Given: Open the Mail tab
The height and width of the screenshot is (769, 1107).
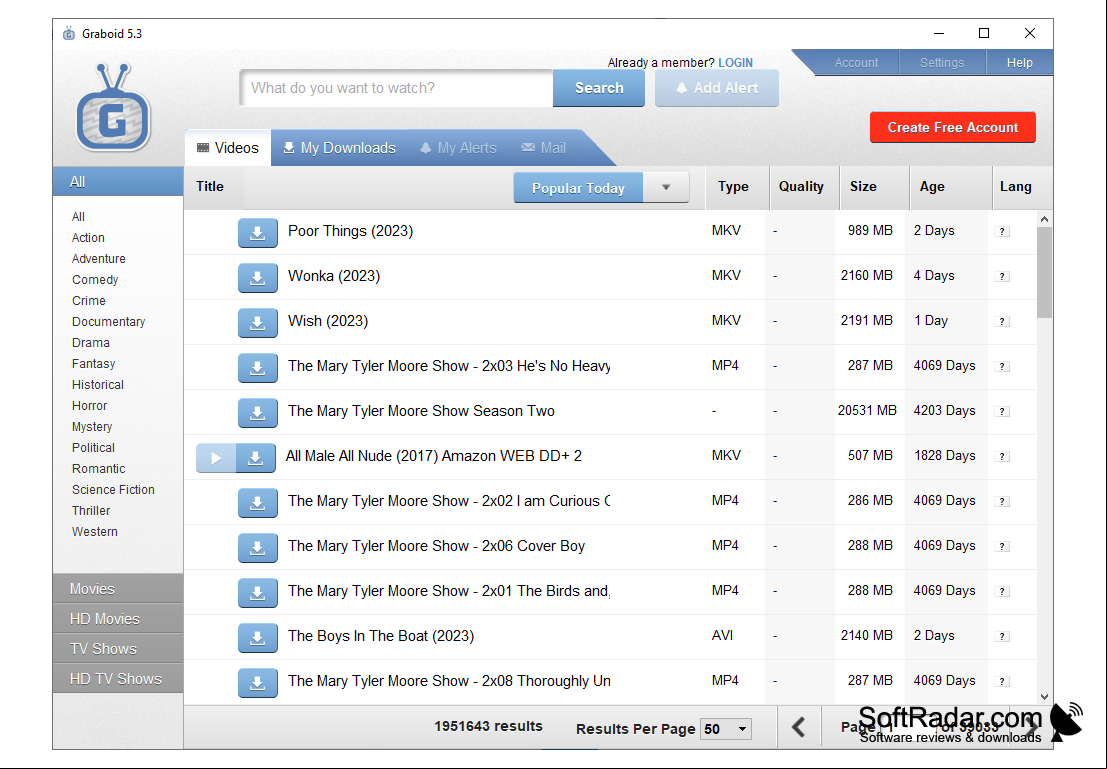Looking at the screenshot, I should pos(544,148).
